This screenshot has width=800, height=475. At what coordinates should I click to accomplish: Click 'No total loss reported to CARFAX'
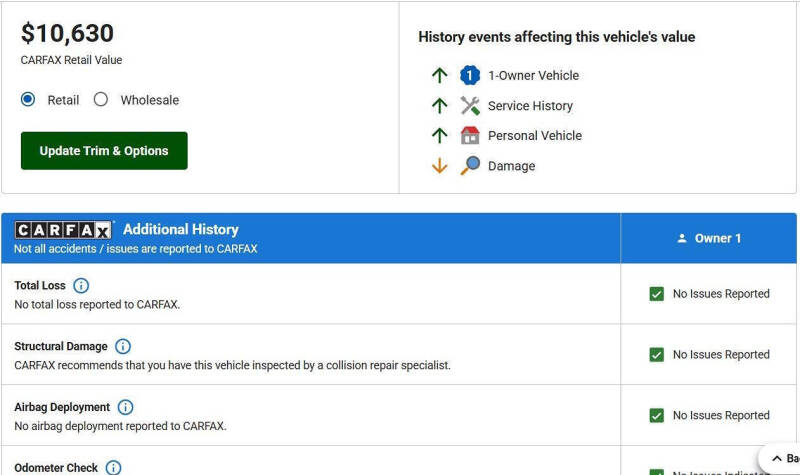(x=97, y=305)
